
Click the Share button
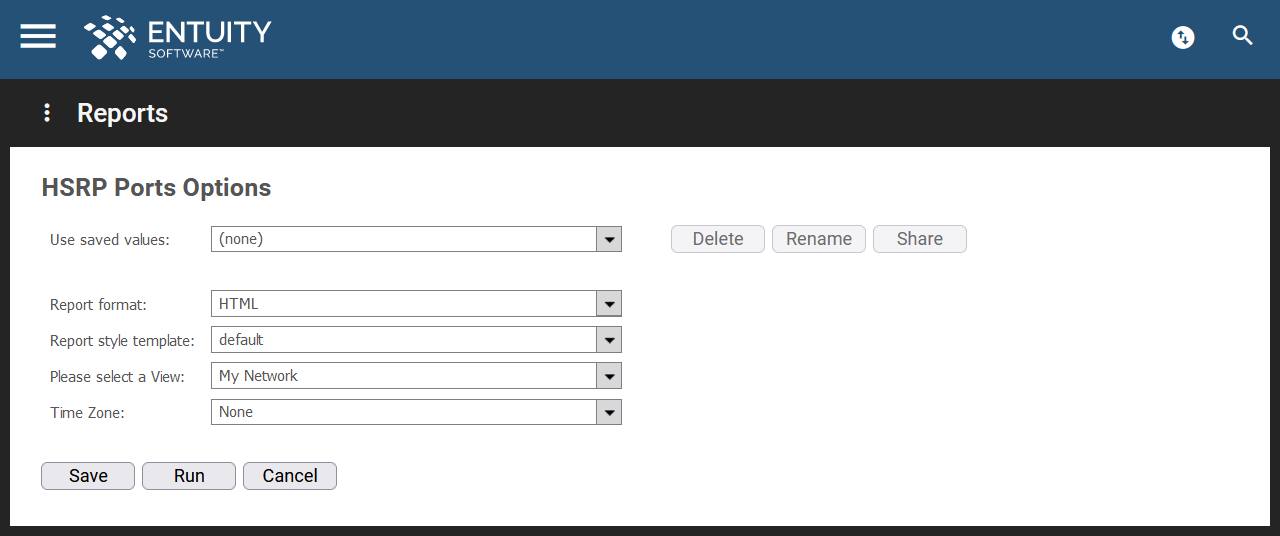click(920, 239)
